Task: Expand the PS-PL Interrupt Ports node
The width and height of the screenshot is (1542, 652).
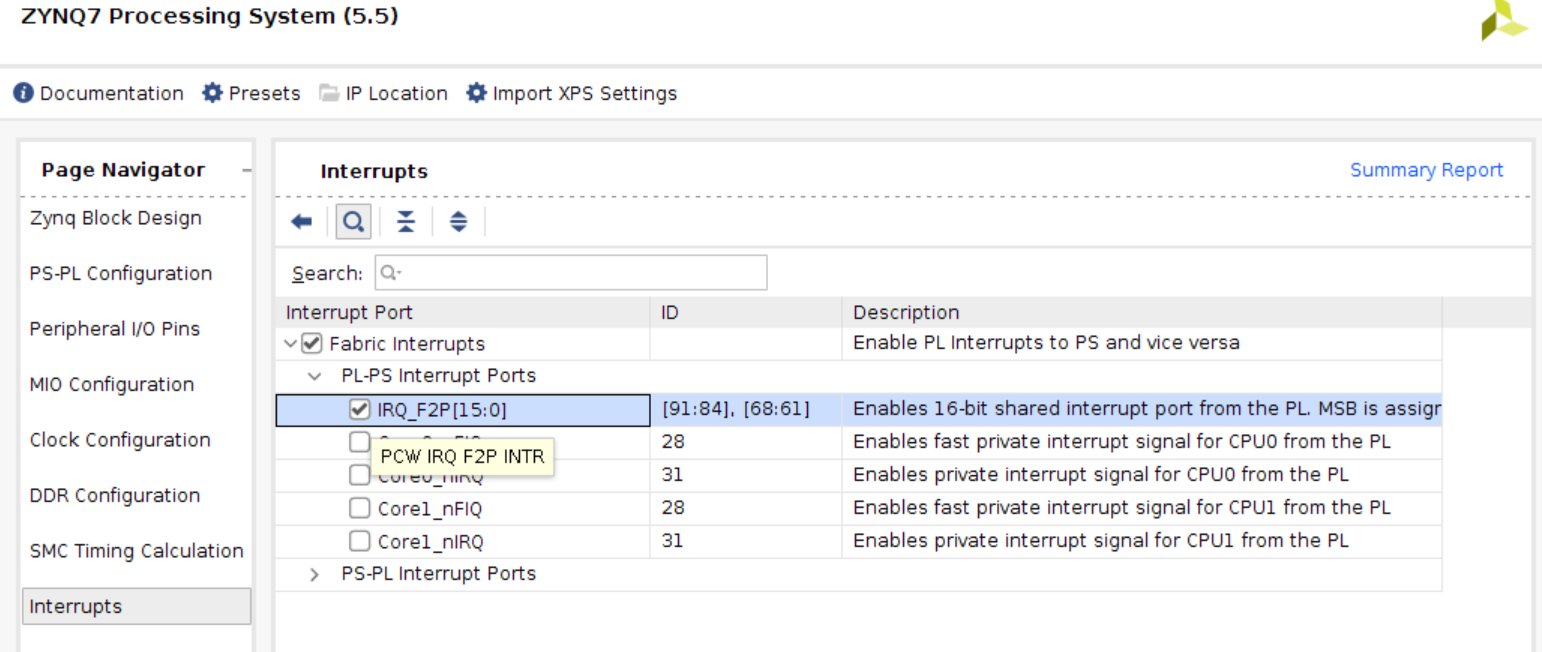Action: [314, 574]
